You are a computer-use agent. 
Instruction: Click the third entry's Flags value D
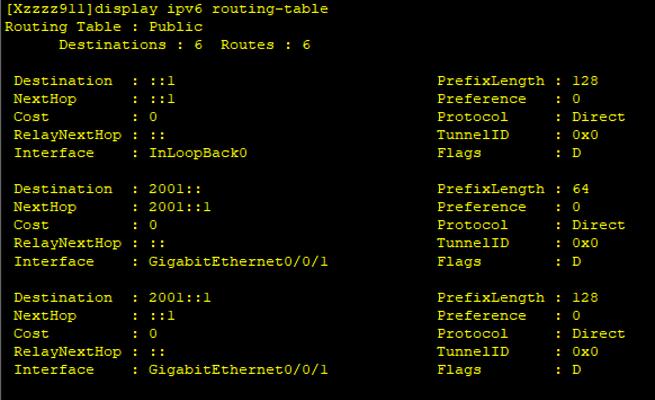click(x=576, y=370)
